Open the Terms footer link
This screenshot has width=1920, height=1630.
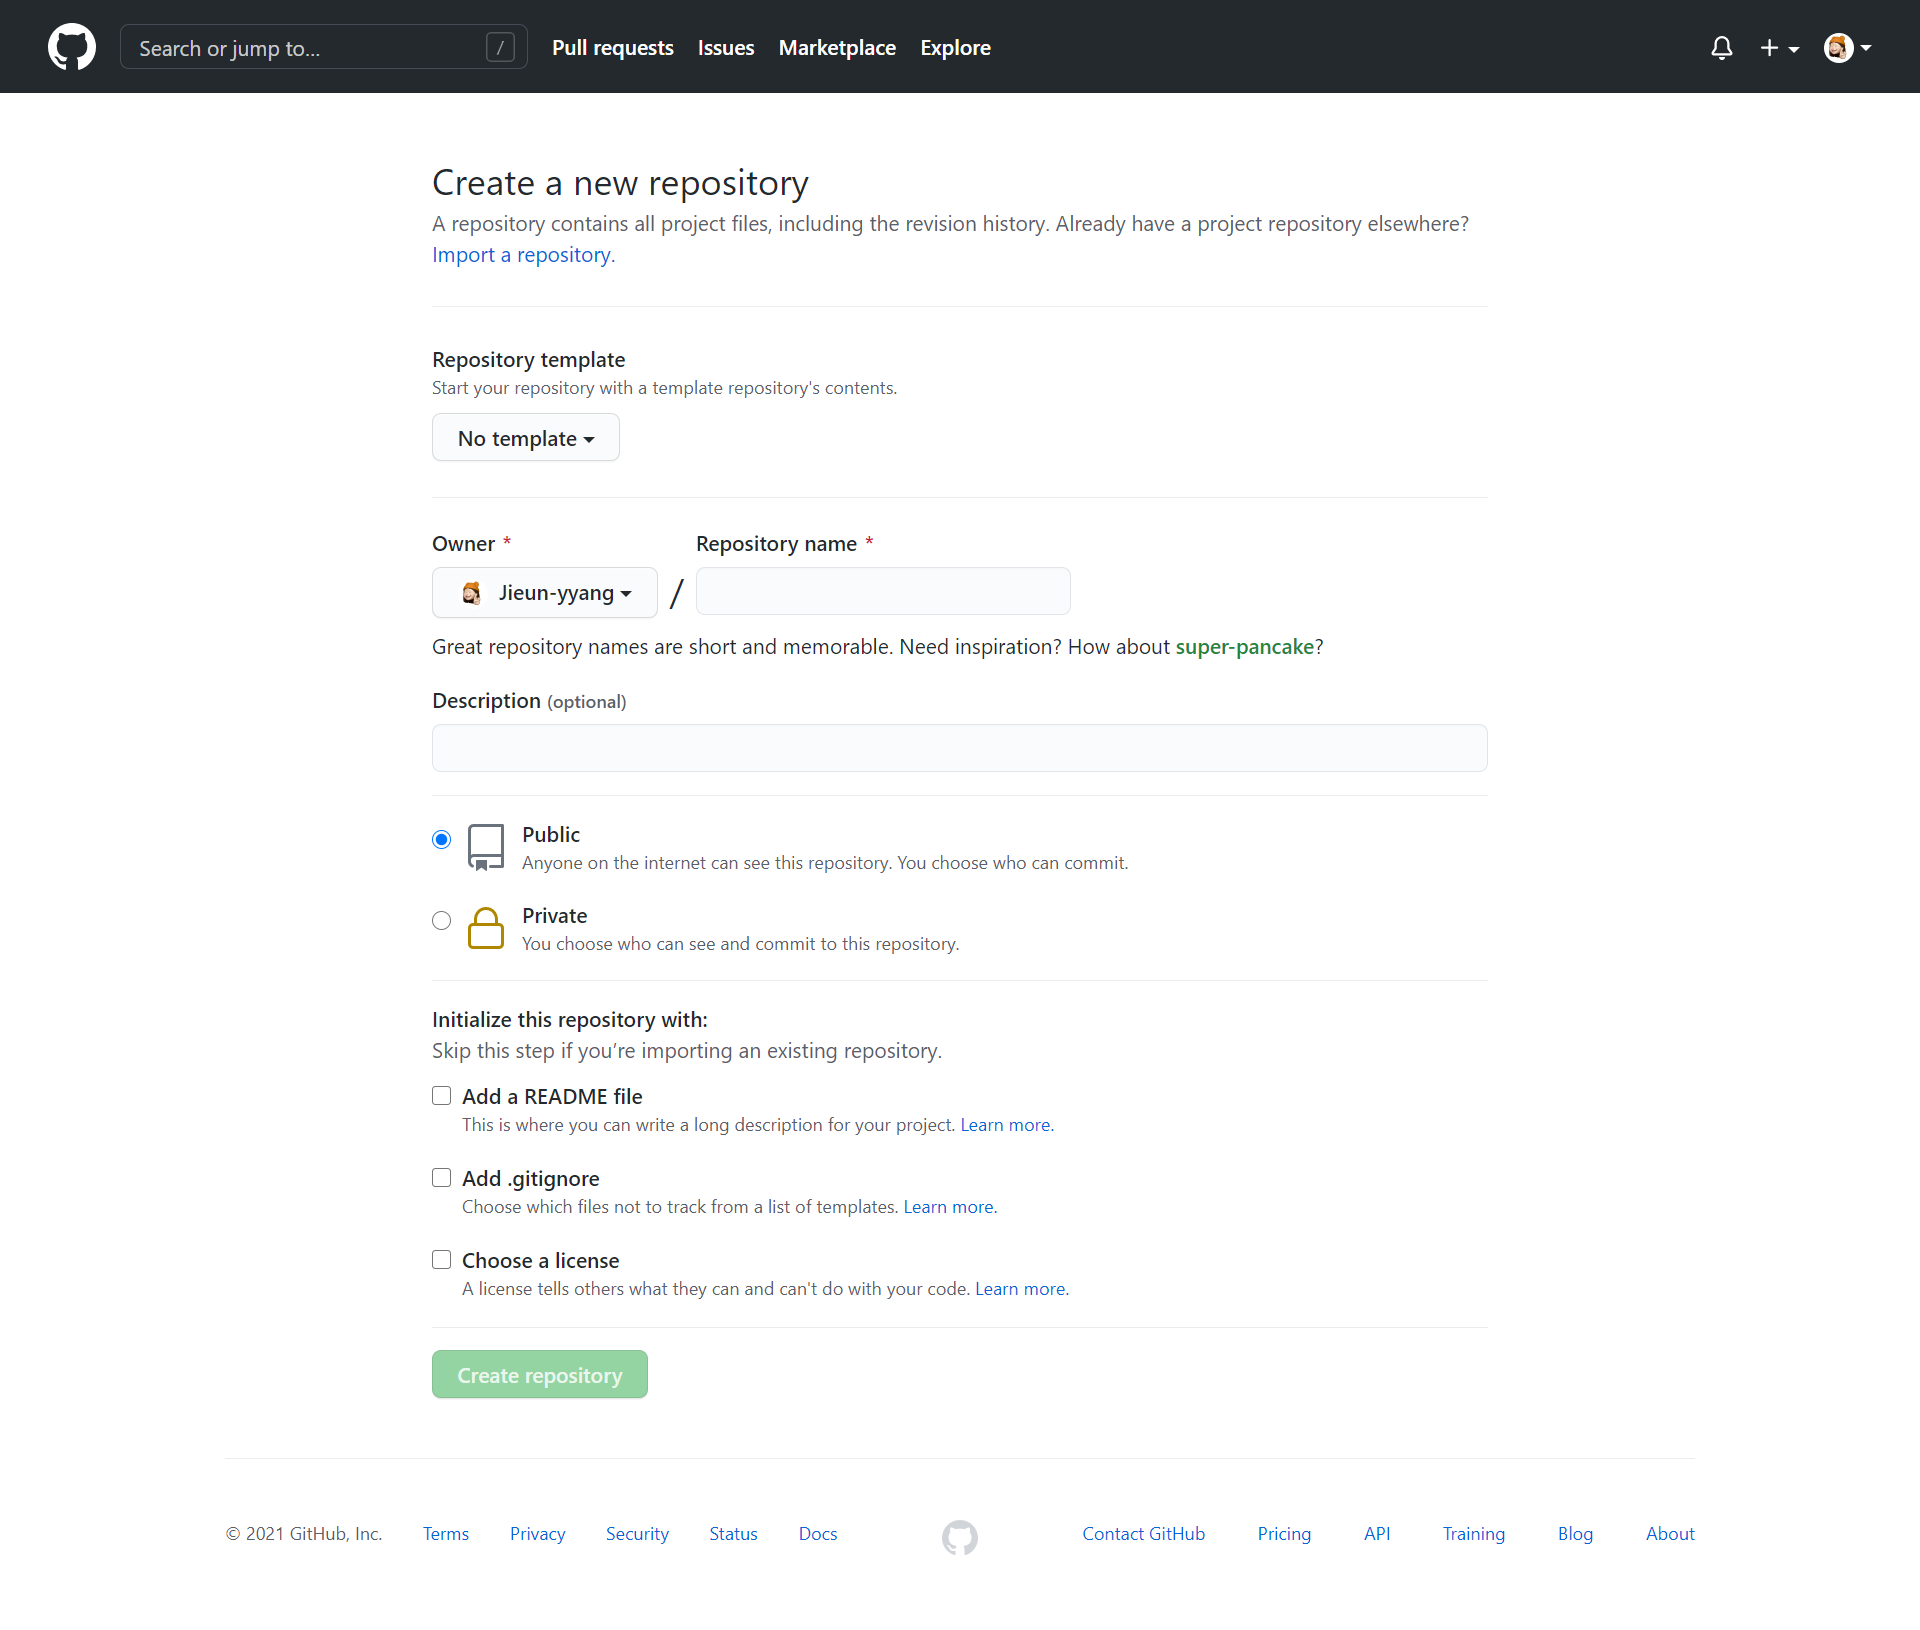pyautogui.click(x=446, y=1534)
